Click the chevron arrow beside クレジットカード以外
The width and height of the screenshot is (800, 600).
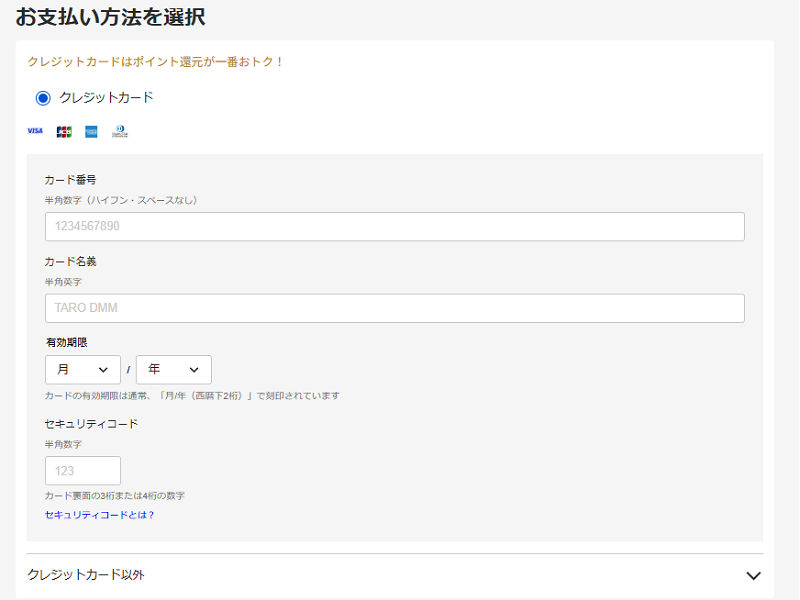753,576
